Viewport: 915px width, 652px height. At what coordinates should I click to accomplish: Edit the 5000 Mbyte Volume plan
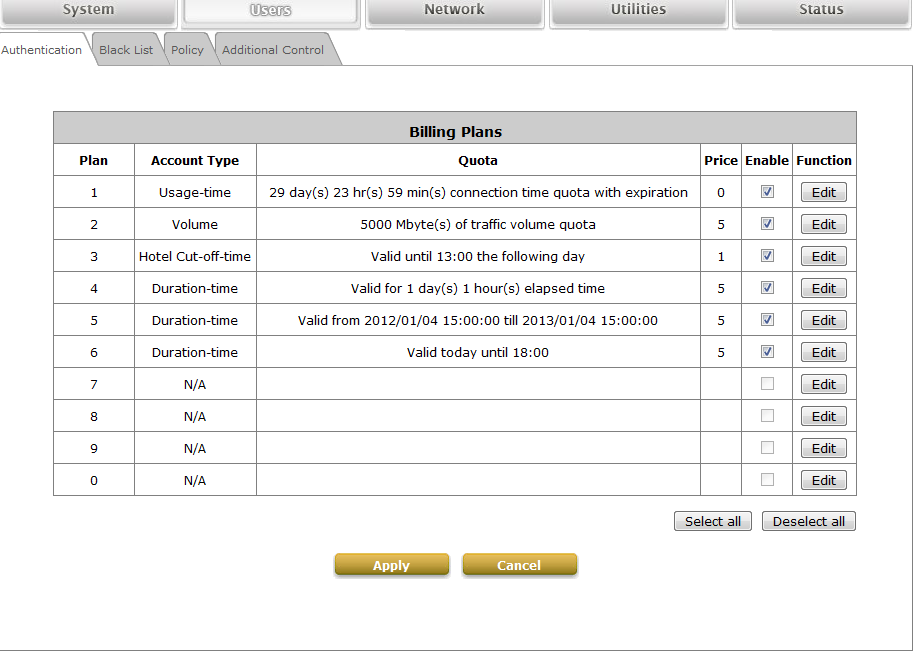[823, 225]
